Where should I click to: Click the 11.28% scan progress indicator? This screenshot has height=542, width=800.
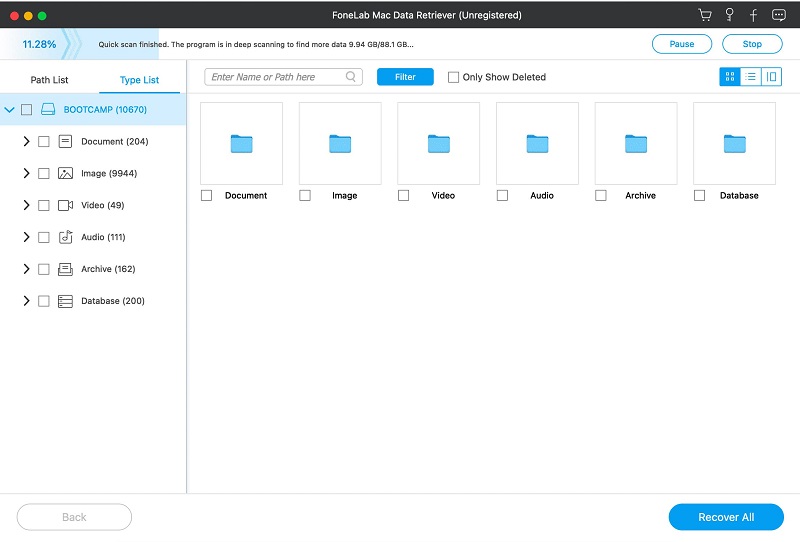pyautogui.click(x=39, y=44)
